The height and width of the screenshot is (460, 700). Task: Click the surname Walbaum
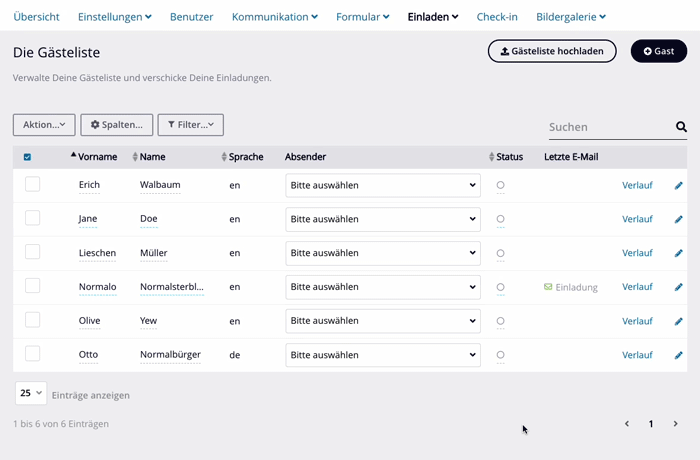[160, 185]
